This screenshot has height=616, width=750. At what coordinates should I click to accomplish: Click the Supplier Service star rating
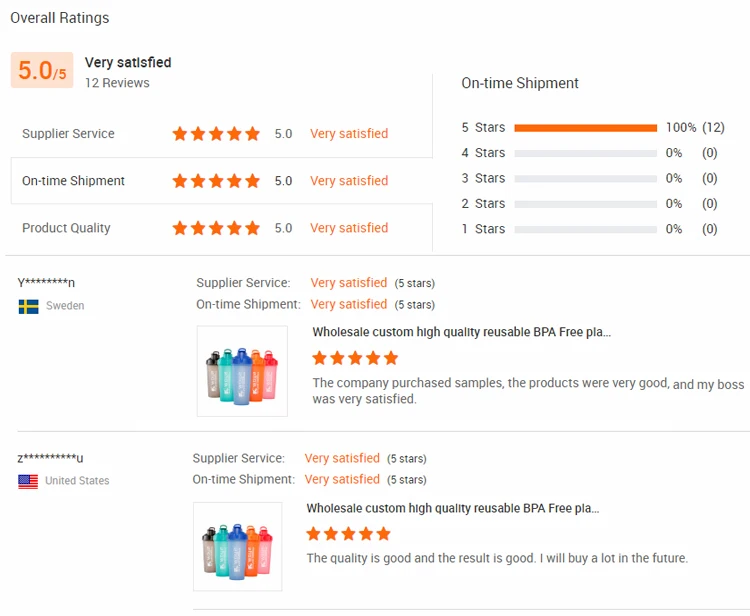pos(216,134)
